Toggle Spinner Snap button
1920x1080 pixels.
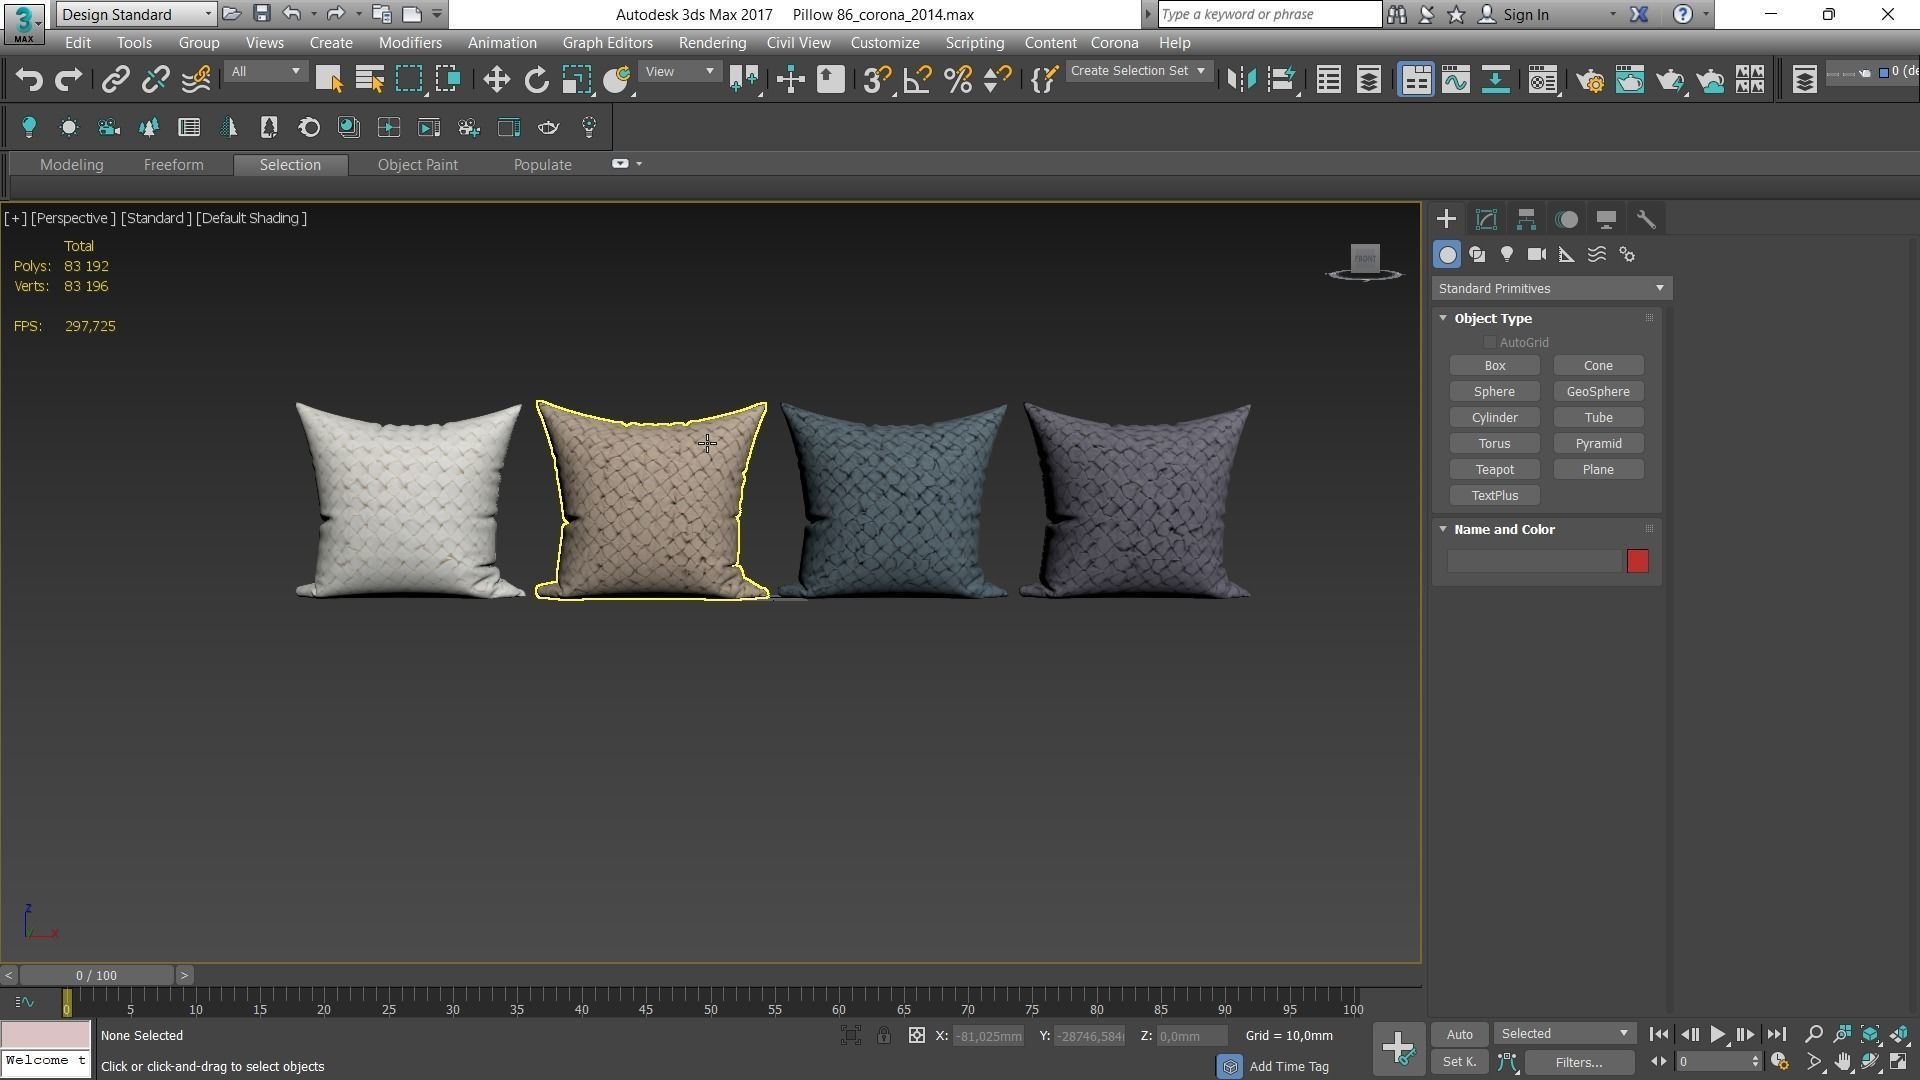tap(997, 80)
